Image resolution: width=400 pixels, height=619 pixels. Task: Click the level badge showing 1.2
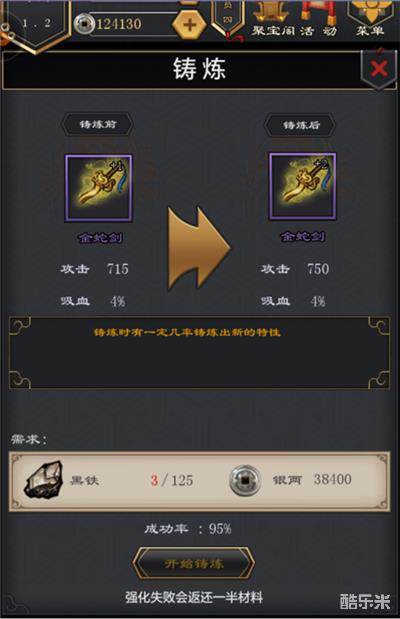(36, 24)
